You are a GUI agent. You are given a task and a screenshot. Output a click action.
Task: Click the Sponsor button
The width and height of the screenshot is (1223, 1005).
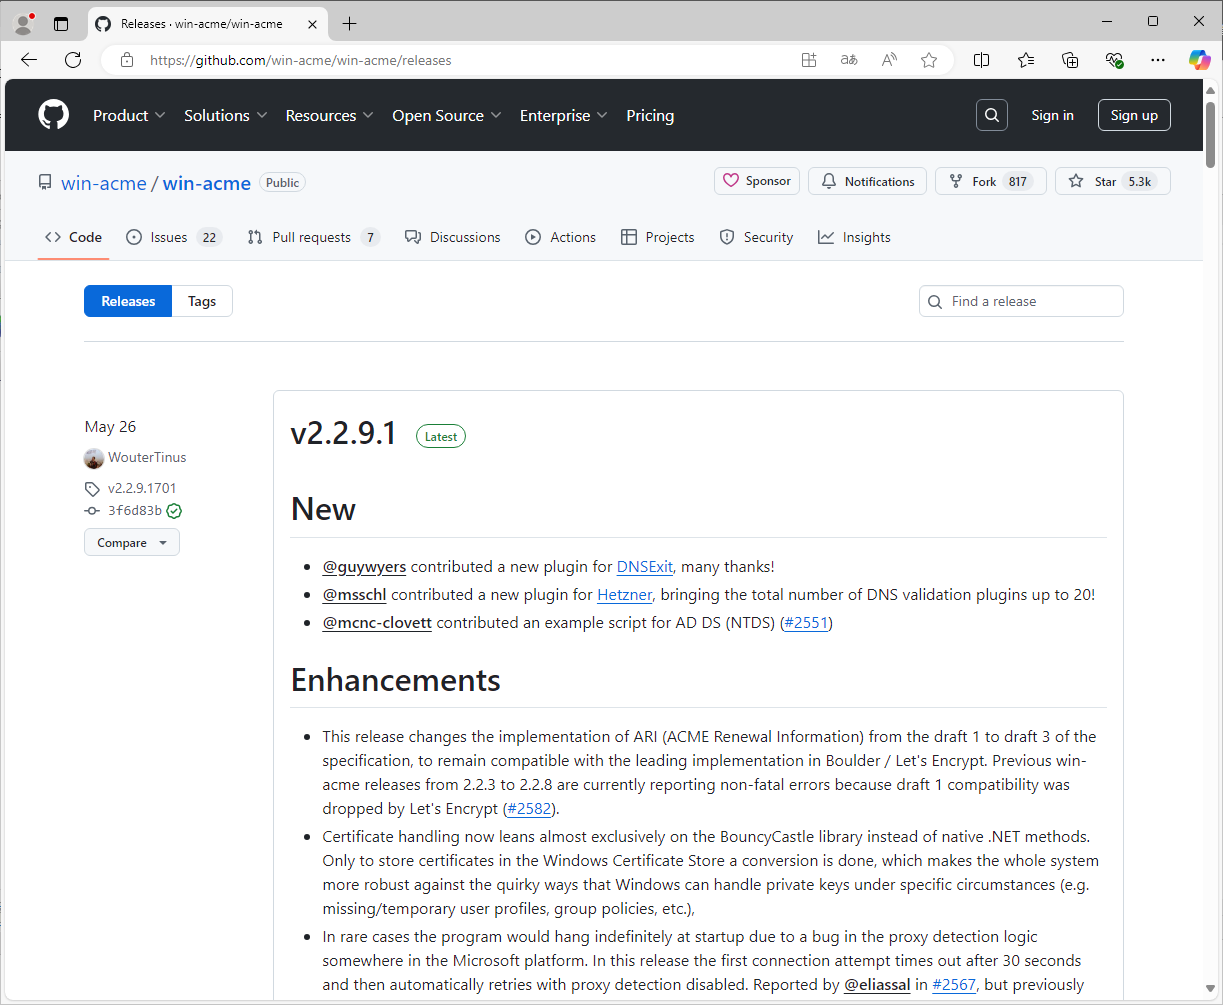point(757,181)
